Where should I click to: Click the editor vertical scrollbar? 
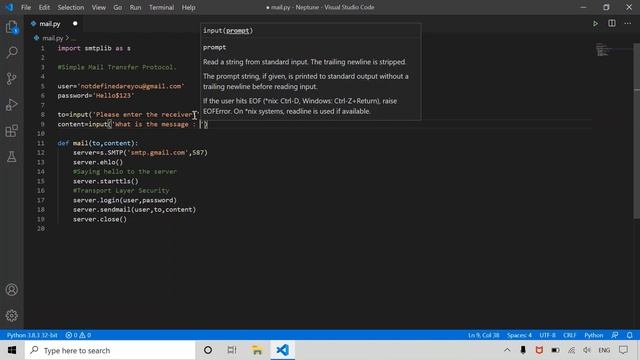point(637,131)
